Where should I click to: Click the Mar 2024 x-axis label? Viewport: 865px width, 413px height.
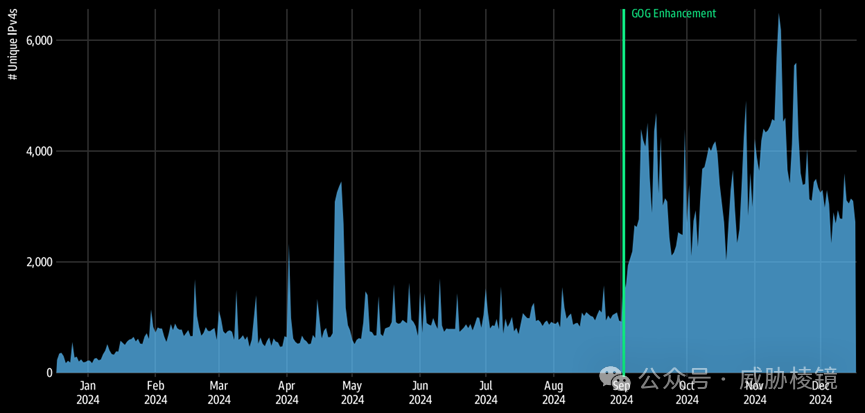pos(218,392)
